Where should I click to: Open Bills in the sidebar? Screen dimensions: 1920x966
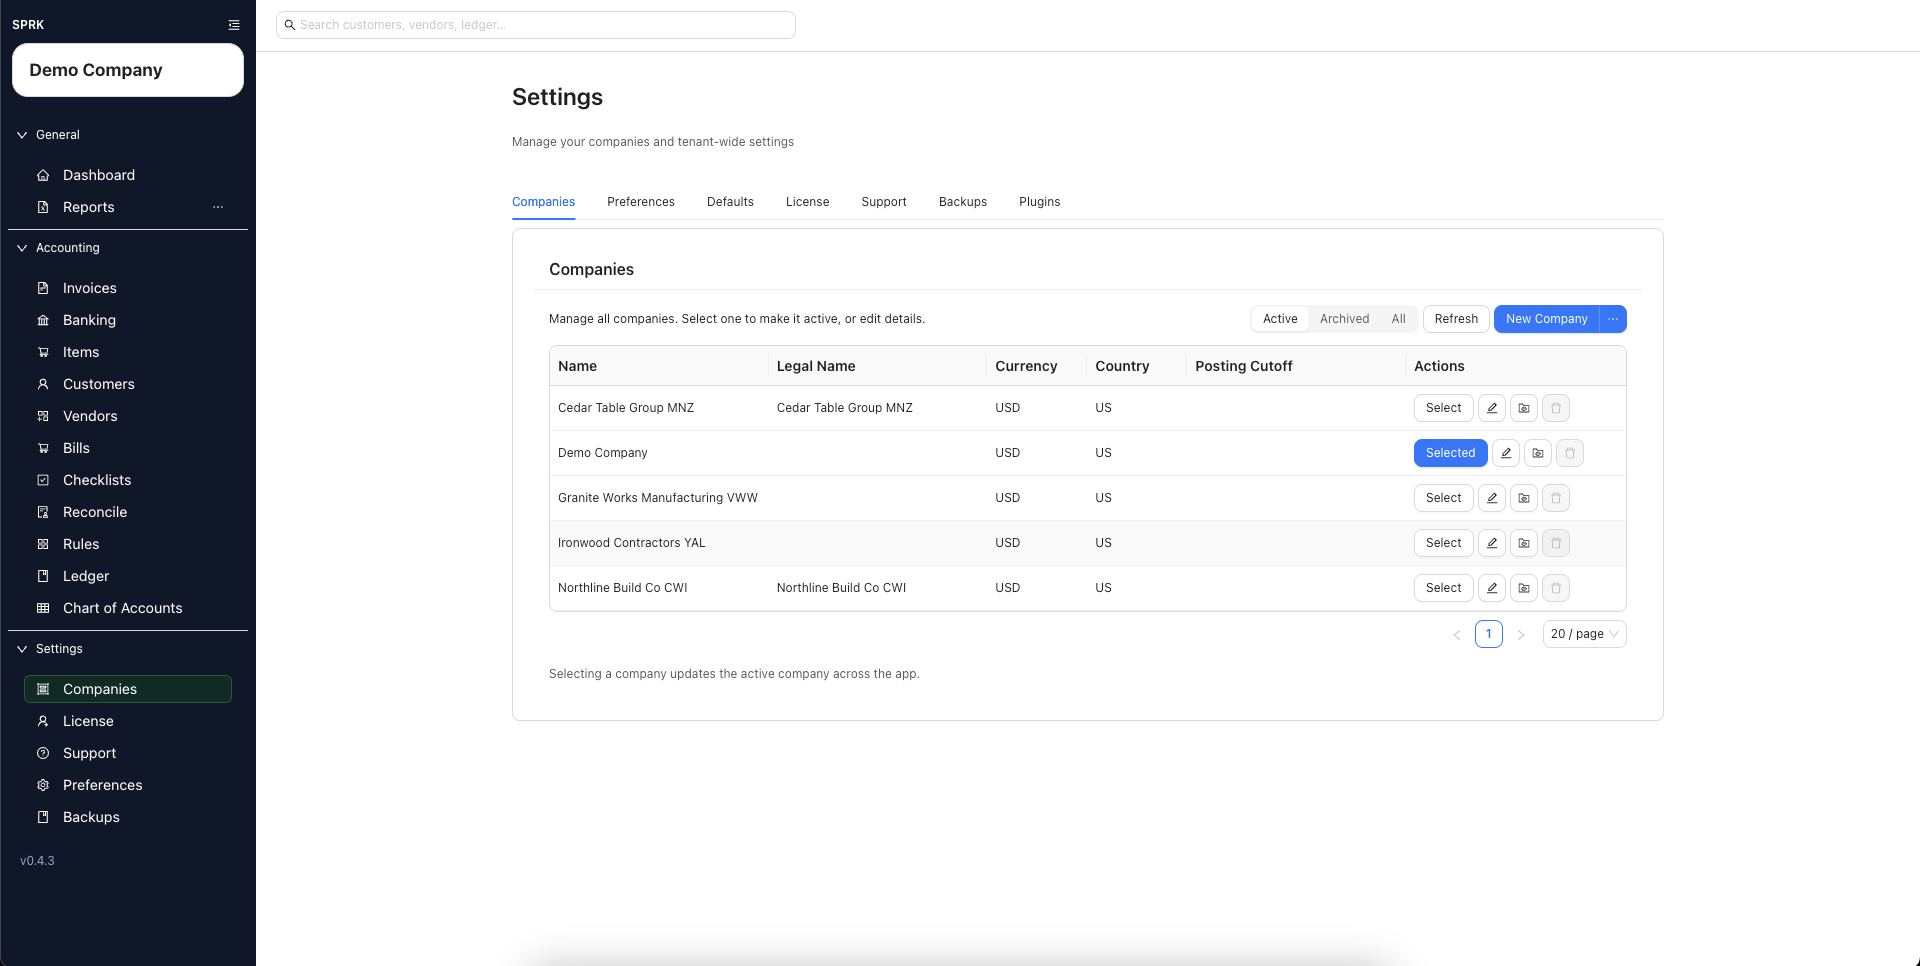coord(128,448)
